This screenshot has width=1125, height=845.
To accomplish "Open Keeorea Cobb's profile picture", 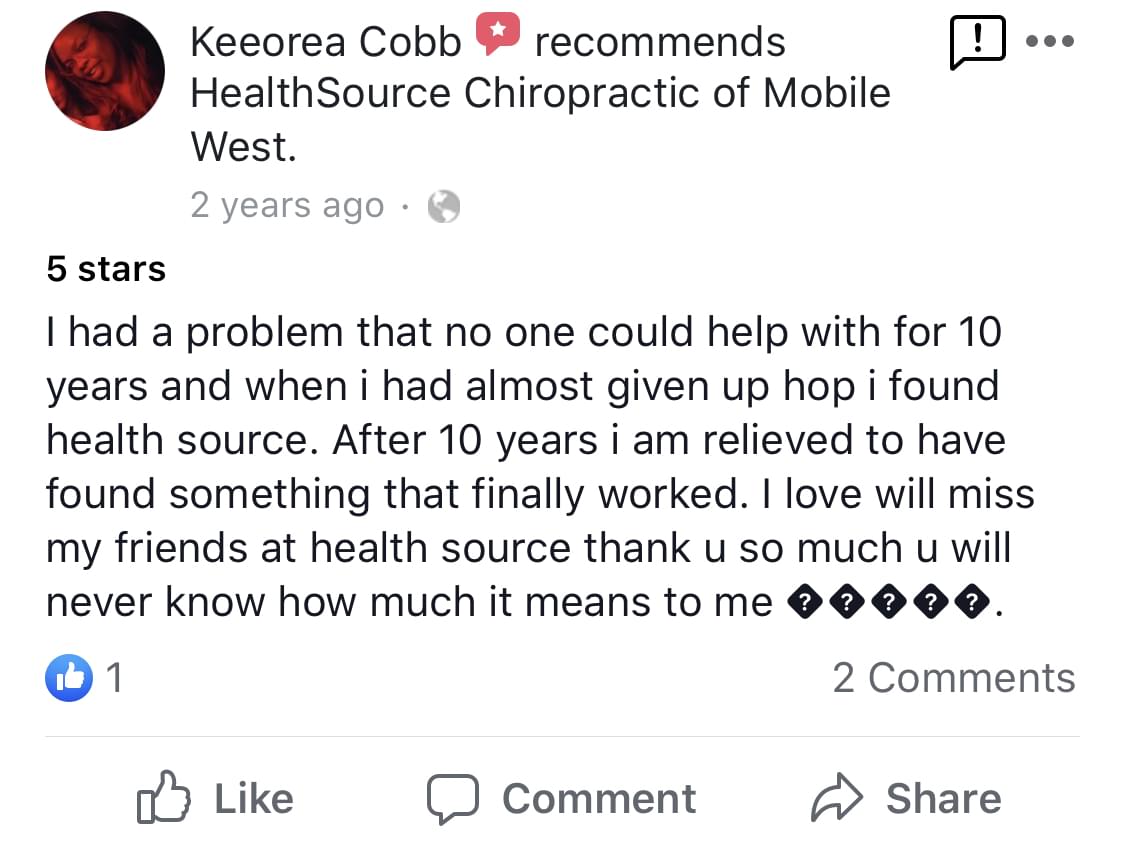I will 105,71.
